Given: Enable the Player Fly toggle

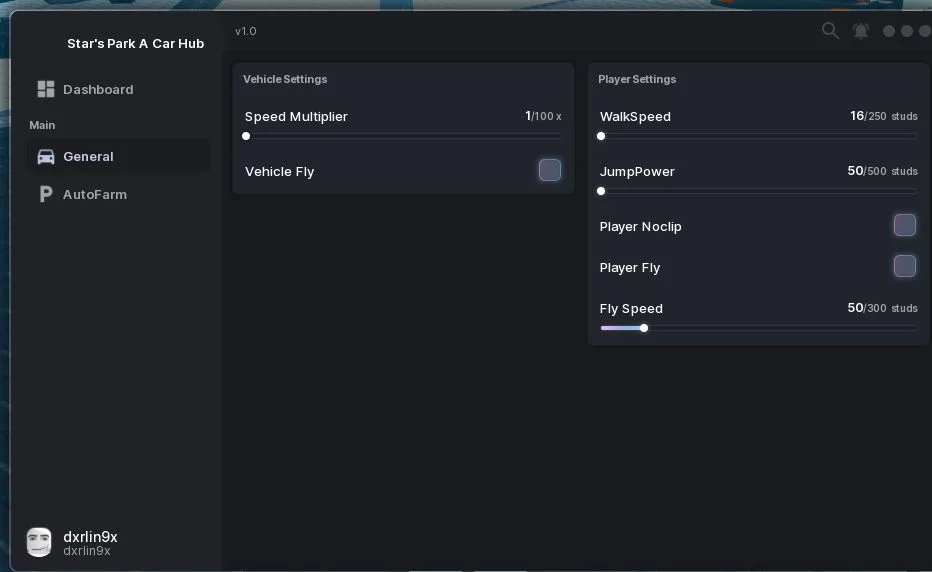Looking at the screenshot, I should click(905, 266).
